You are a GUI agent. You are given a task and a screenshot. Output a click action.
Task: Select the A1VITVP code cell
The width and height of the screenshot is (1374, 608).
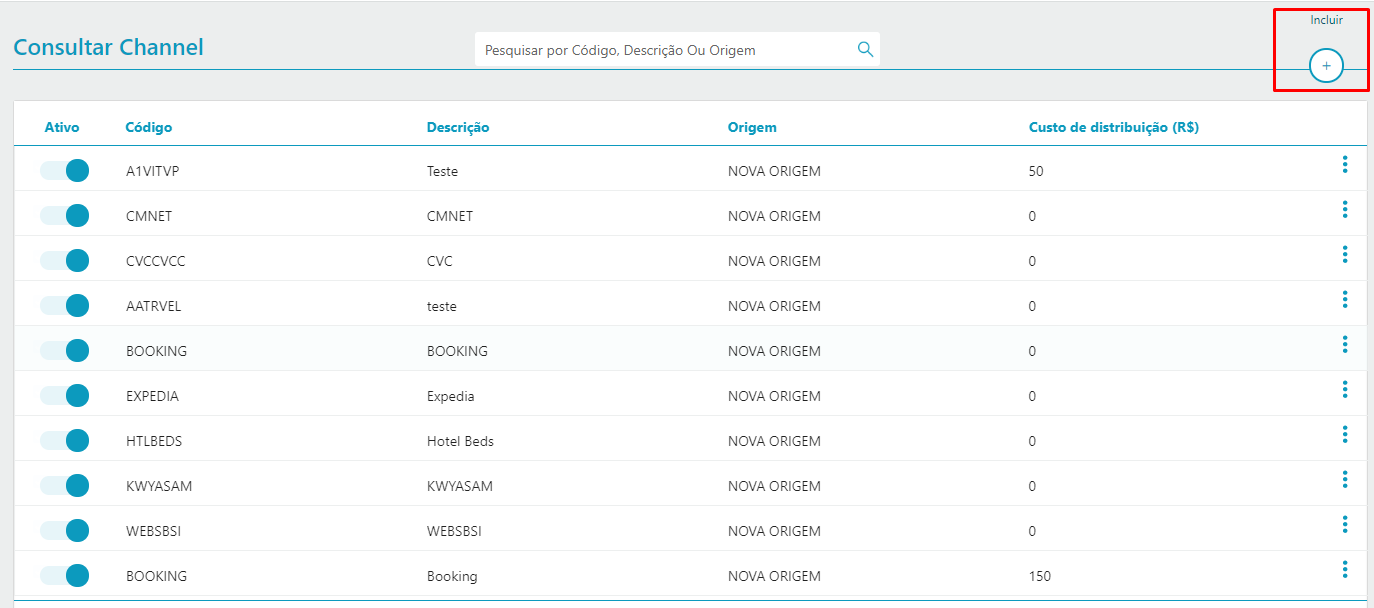point(152,171)
